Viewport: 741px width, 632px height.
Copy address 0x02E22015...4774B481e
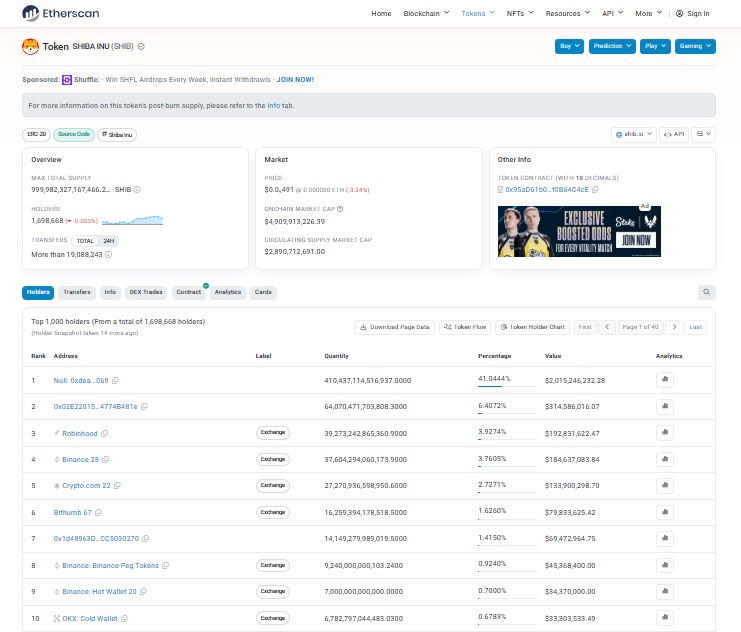[x=145, y=407]
